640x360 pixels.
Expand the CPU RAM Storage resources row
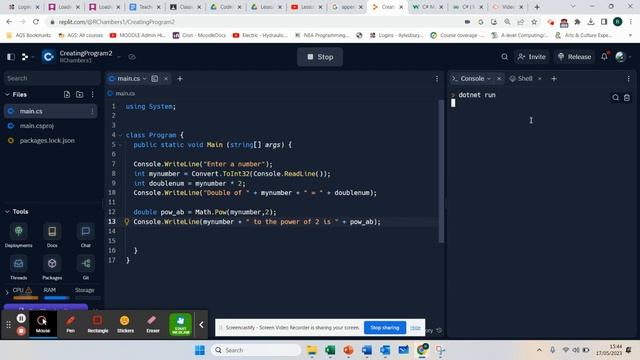point(7,292)
